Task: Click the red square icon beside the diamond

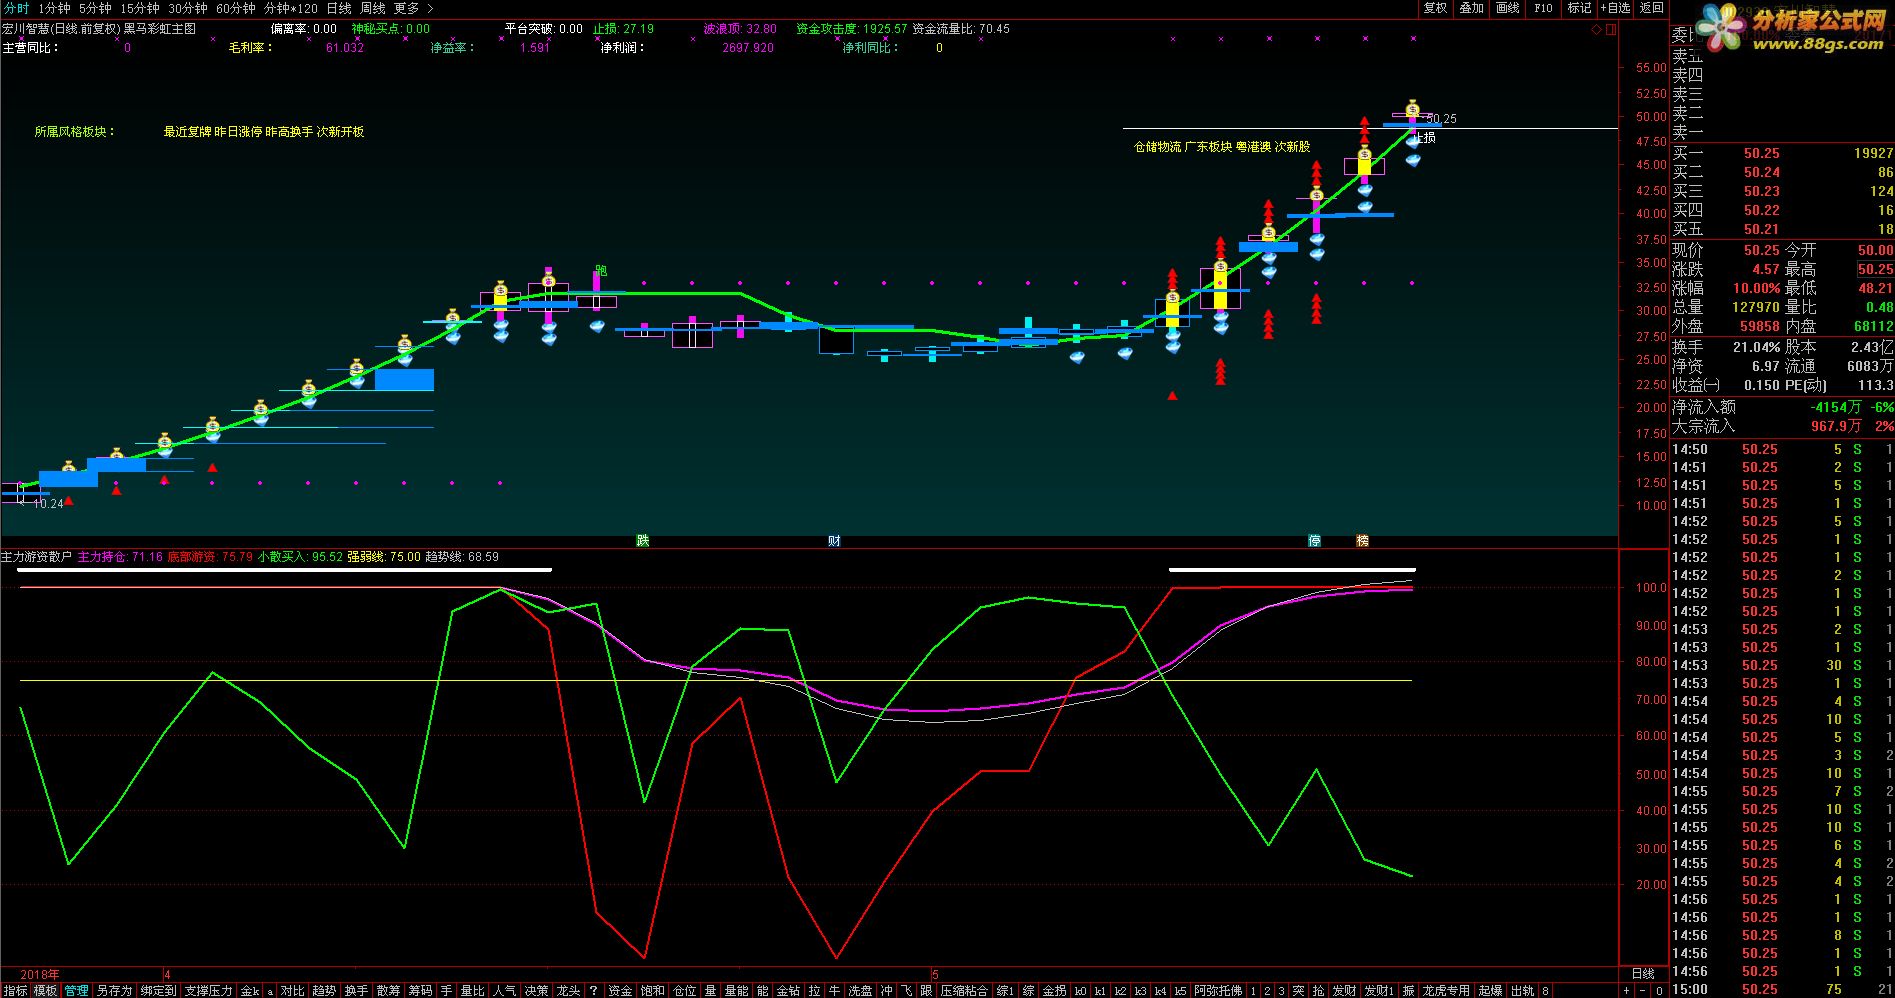Action: click(x=1610, y=30)
